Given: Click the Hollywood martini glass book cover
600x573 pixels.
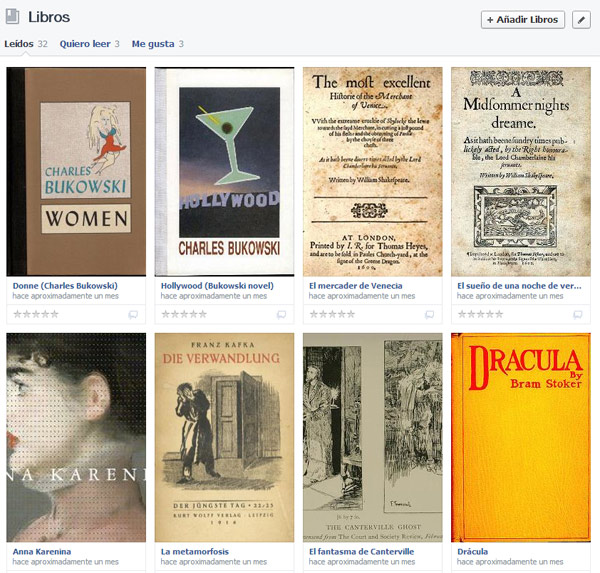Looking at the screenshot, I should (x=224, y=171).
